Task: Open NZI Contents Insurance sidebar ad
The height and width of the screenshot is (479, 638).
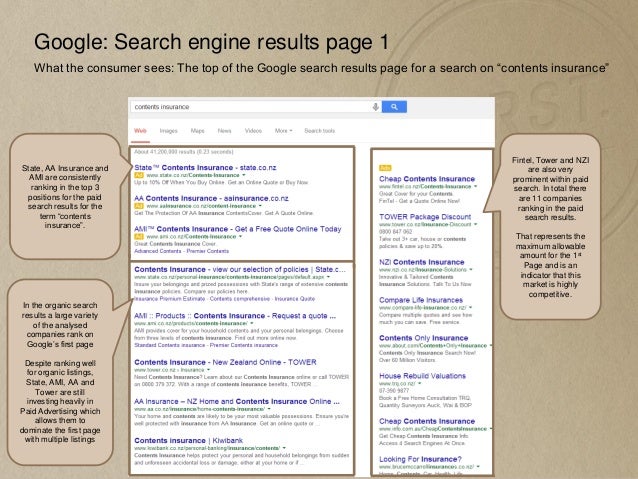Action: coord(422,262)
